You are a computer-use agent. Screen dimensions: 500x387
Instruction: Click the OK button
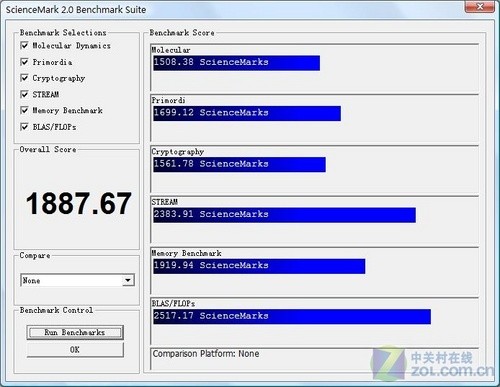(x=75, y=350)
